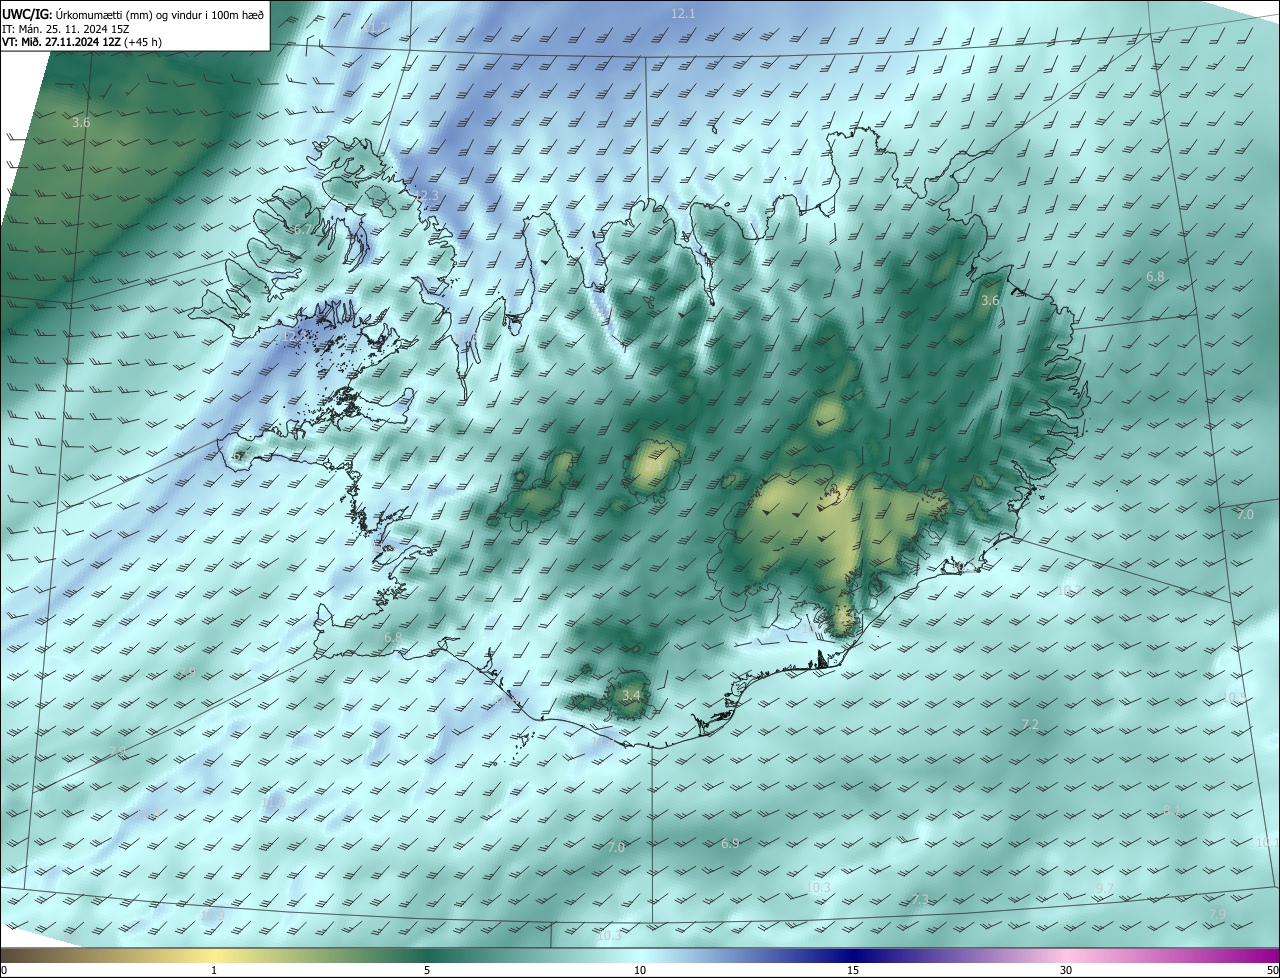Click the 6.9 value south of Iceland
This screenshot has height=978, width=1280.
(x=730, y=844)
